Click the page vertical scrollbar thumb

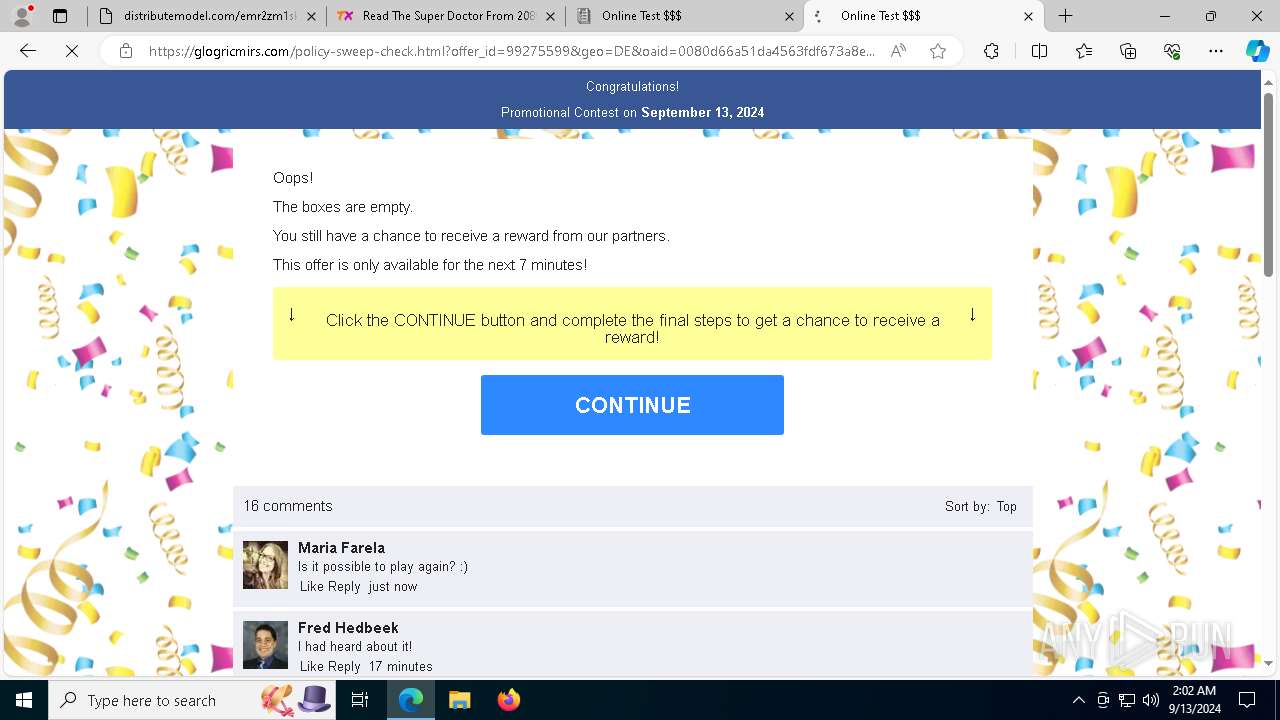pyautogui.click(x=1269, y=185)
